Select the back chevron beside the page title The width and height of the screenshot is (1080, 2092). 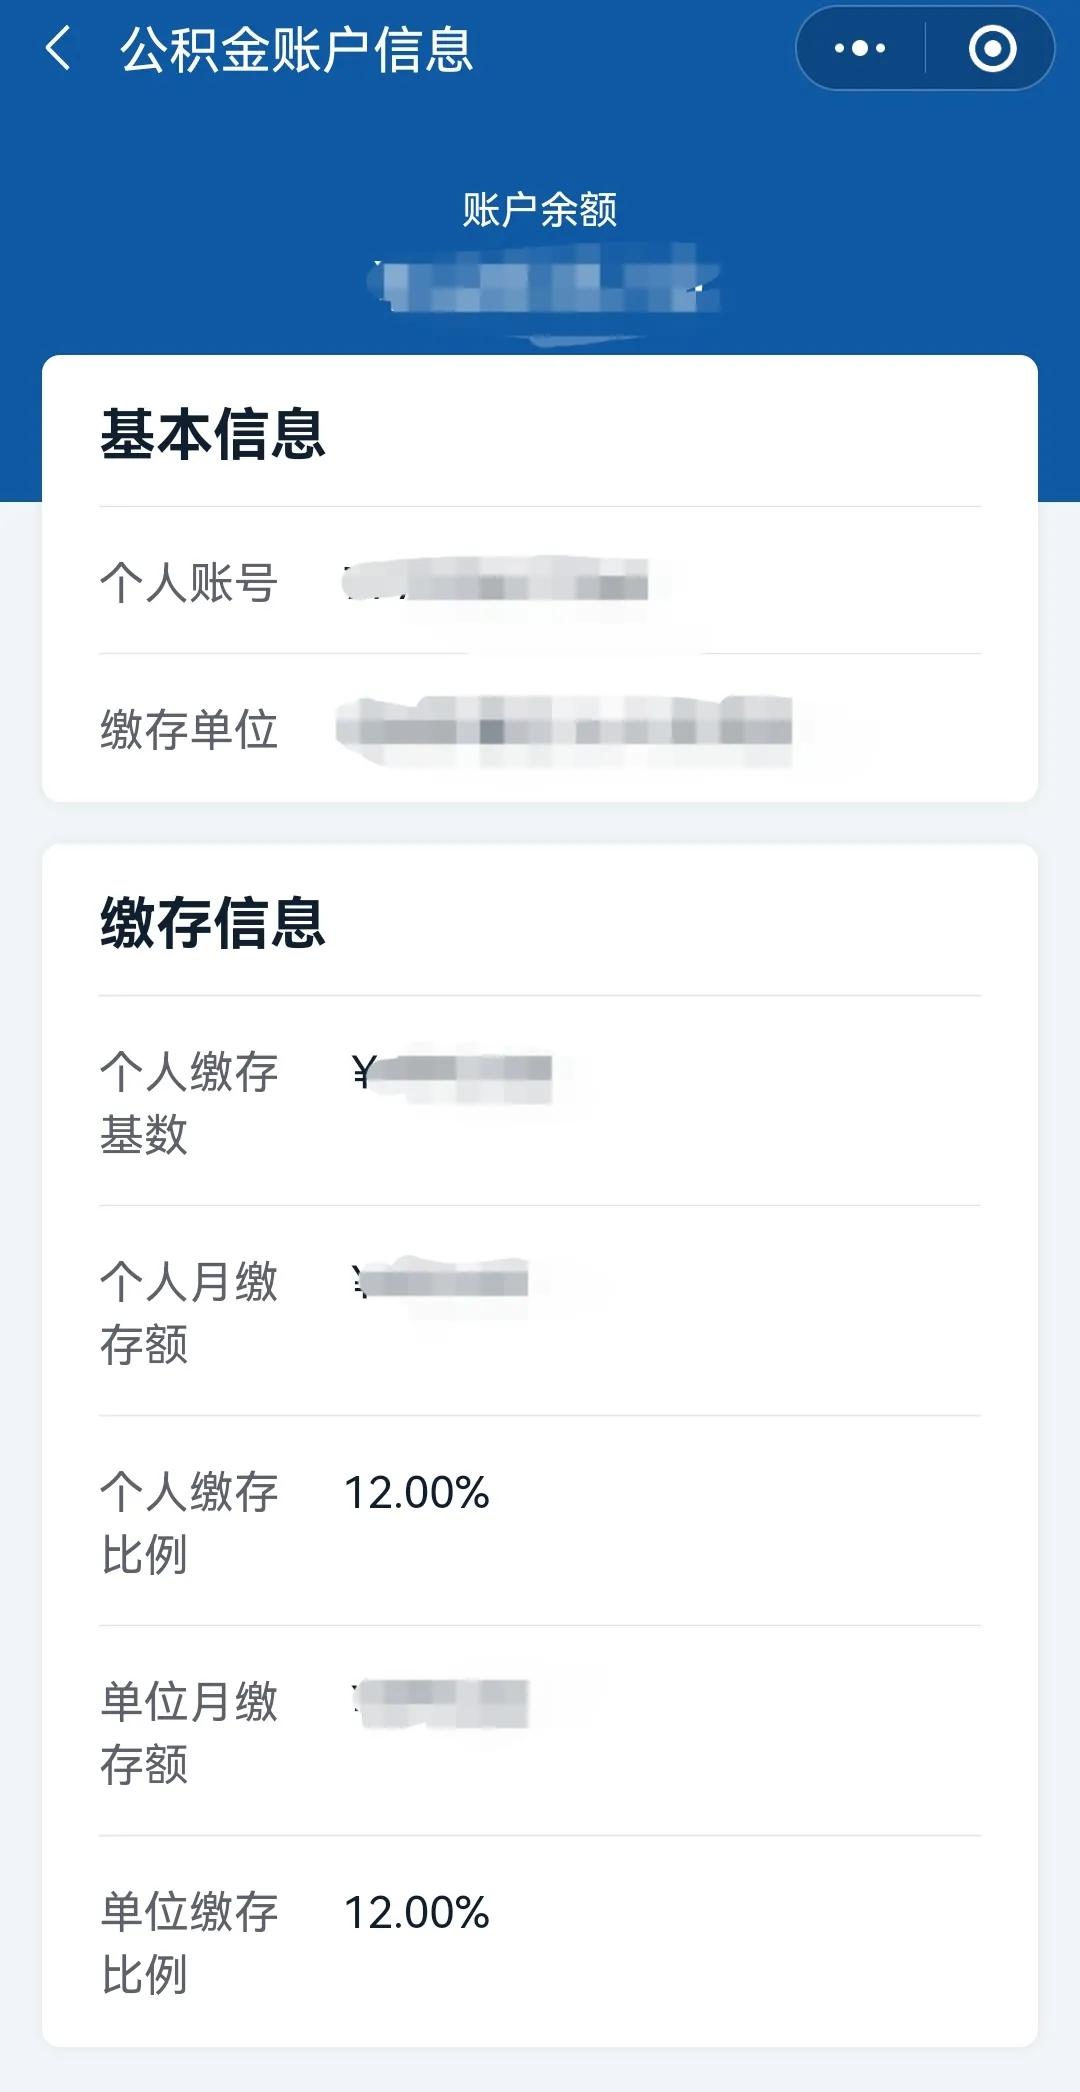pos(57,47)
